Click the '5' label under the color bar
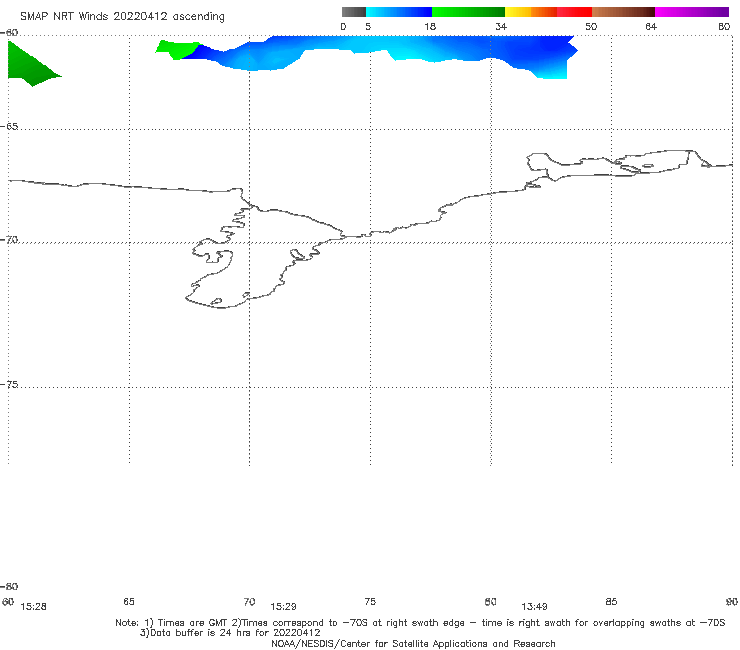The image size is (740, 650). (x=368, y=26)
